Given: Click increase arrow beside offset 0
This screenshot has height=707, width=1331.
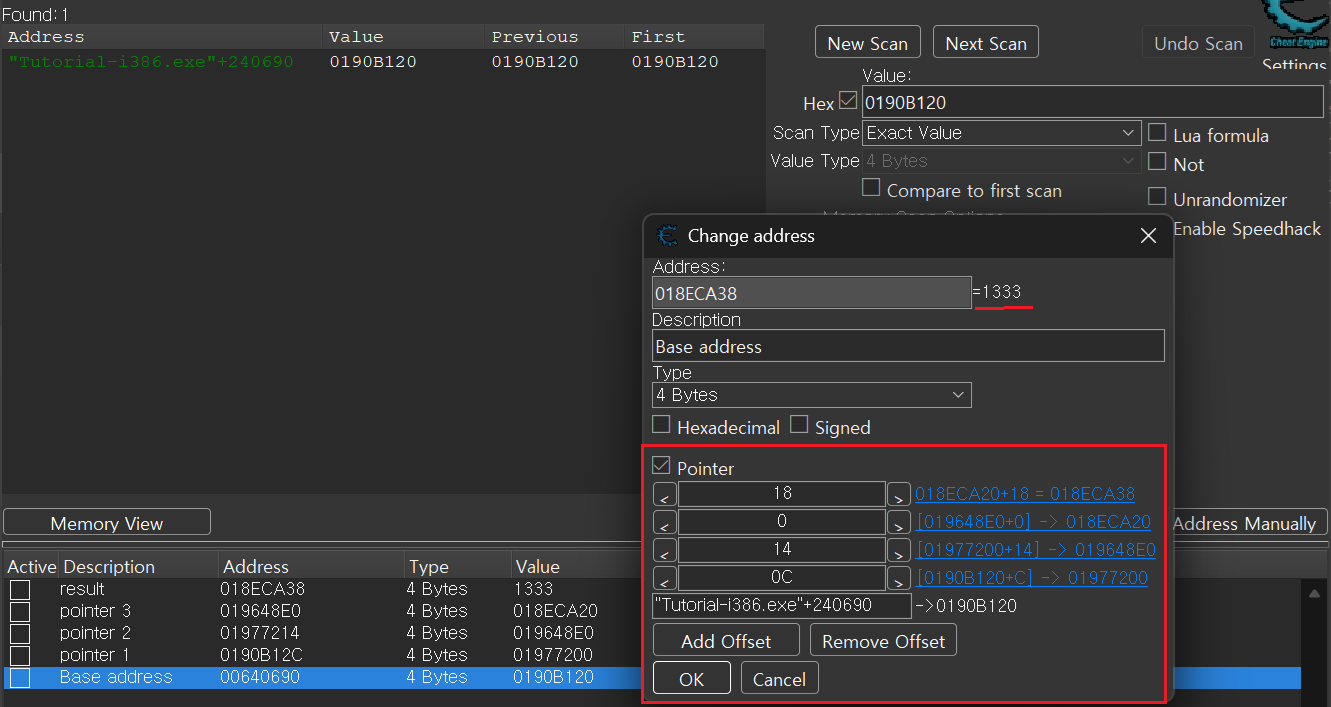Looking at the screenshot, I should point(898,522).
